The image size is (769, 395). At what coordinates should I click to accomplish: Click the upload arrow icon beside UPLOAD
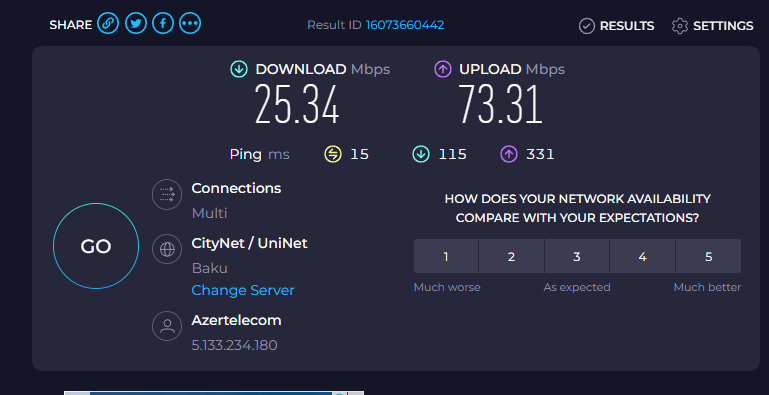pos(443,69)
